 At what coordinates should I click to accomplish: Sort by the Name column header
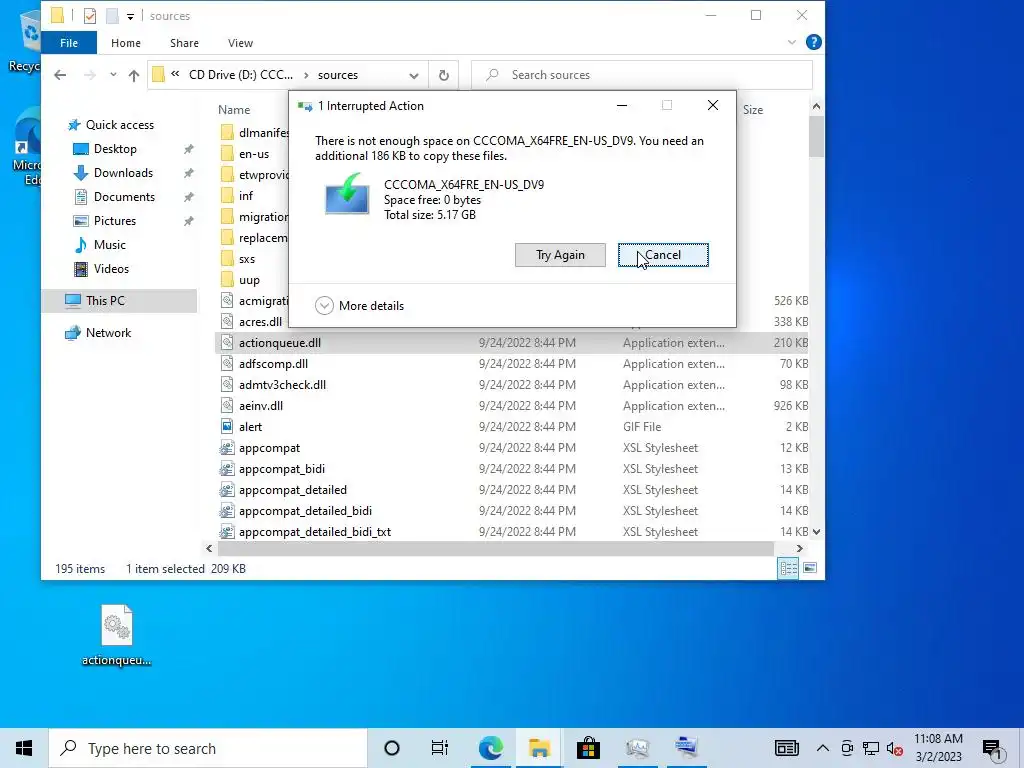pyautogui.click(x=234, y=110)
